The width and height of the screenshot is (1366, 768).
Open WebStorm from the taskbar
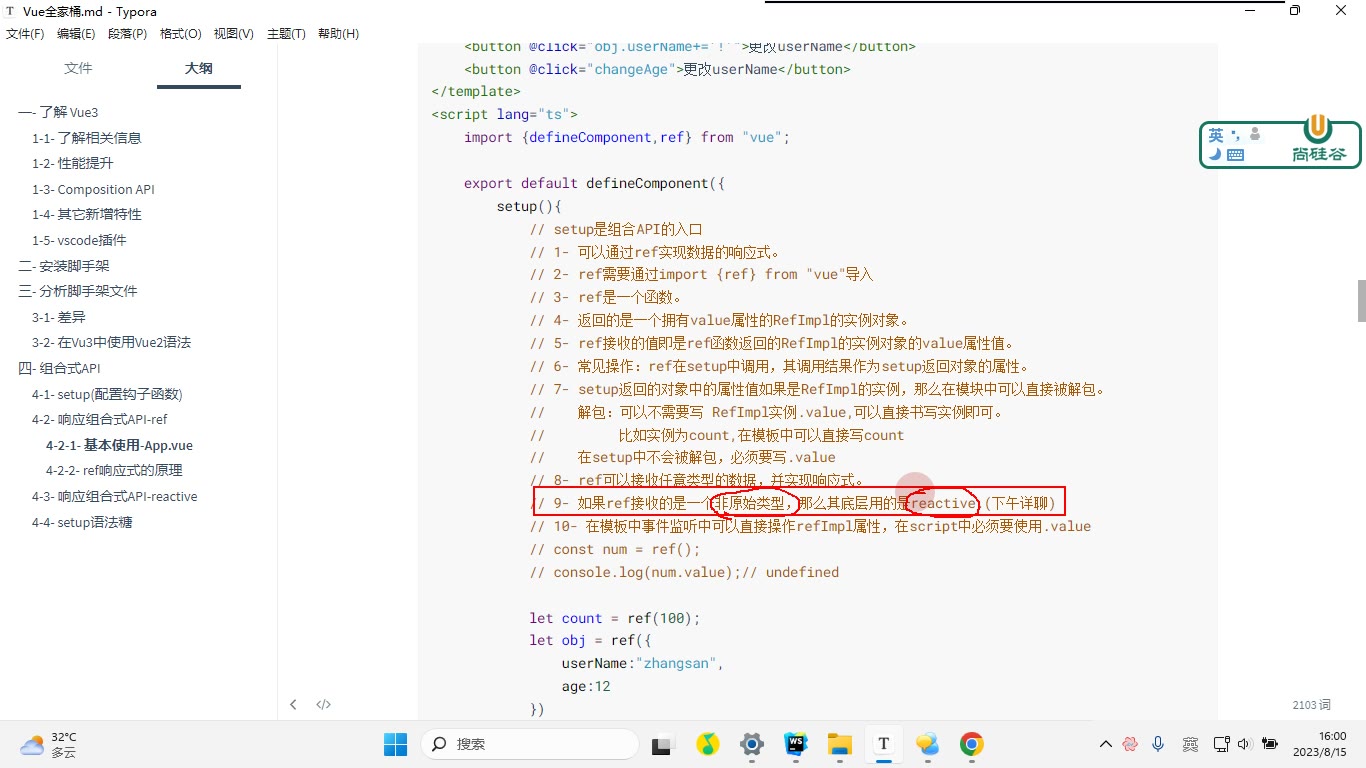pos(796,744)
